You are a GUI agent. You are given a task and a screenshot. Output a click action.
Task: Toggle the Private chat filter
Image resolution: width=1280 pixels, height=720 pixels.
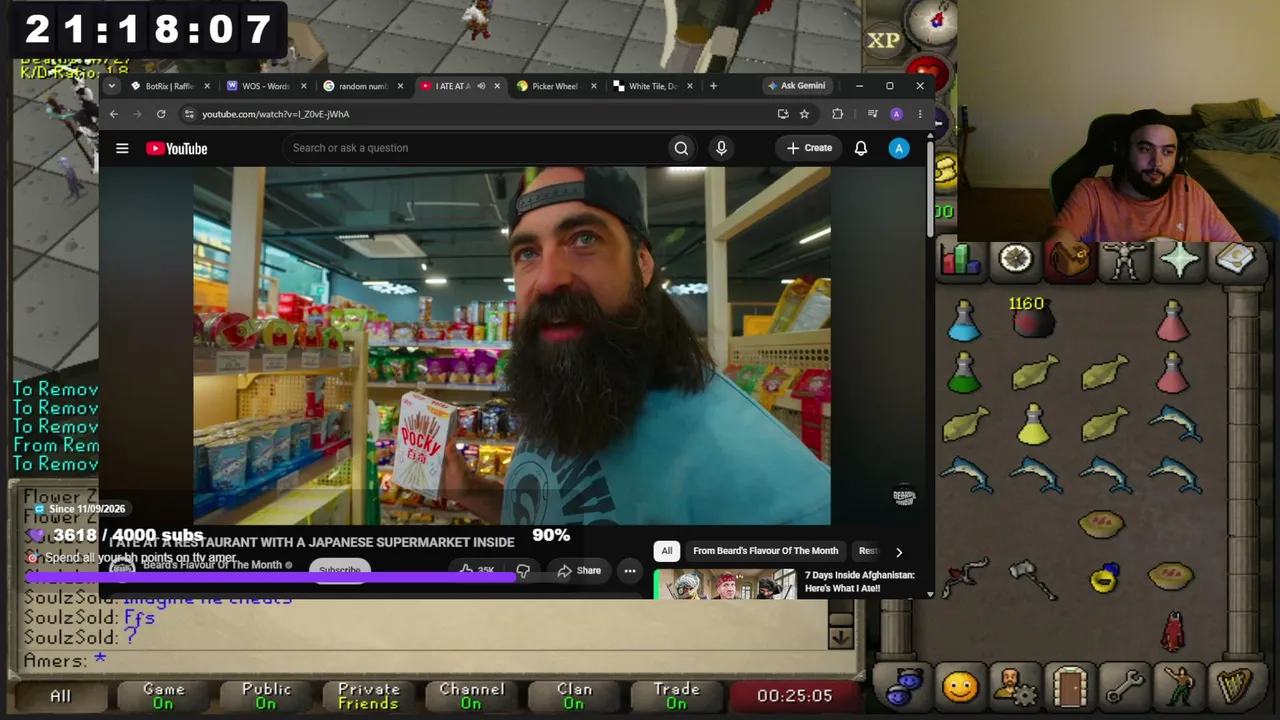369,696
